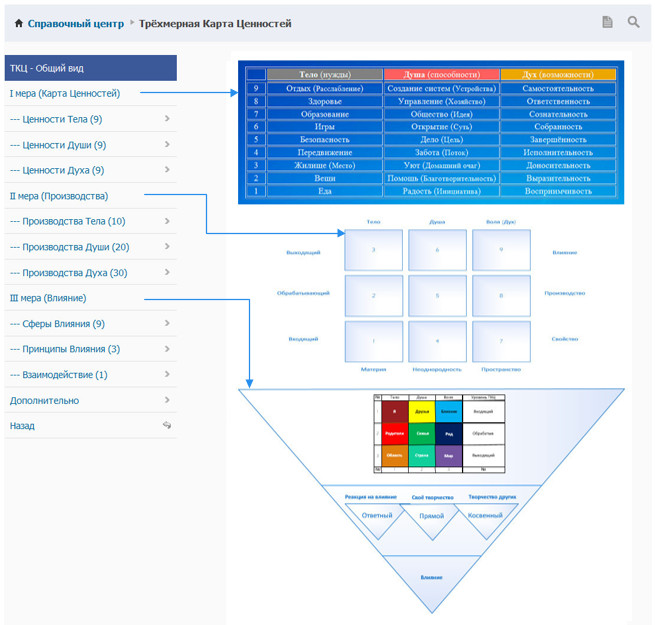Open the document icon in header
The image size is (655, 625).
click(607, 22)
